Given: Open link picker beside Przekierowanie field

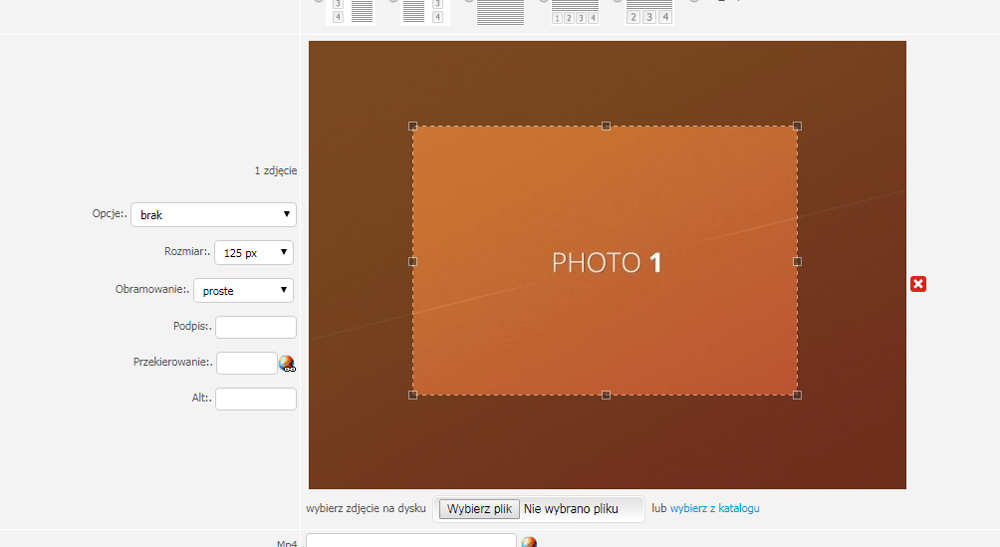Looking at the screenshot, I should pyautogui.click(x=287, y=364).
